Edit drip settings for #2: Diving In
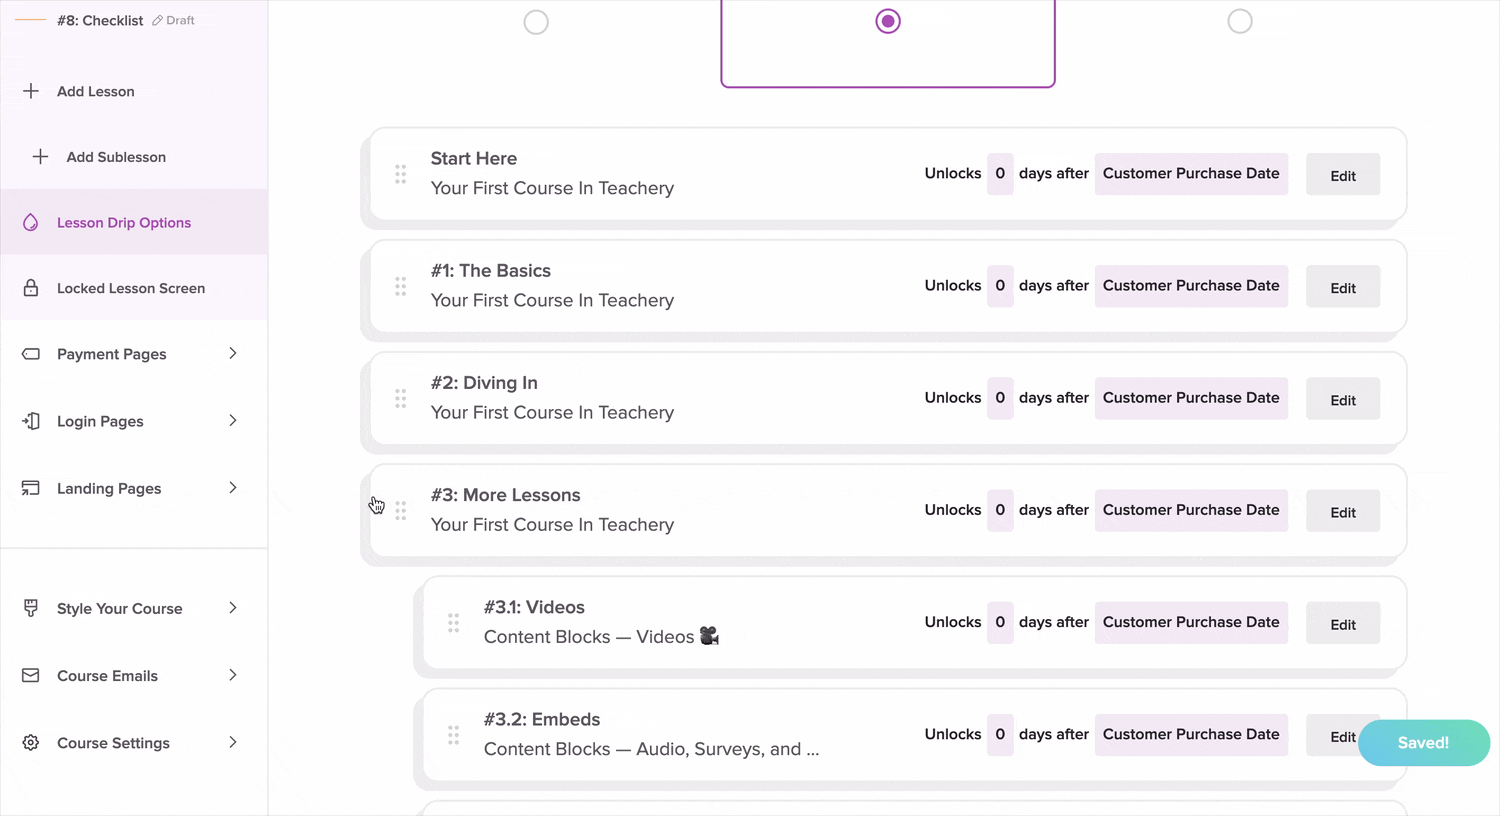This screenshot has height=816, width=1500. [x=1343, y=400]
